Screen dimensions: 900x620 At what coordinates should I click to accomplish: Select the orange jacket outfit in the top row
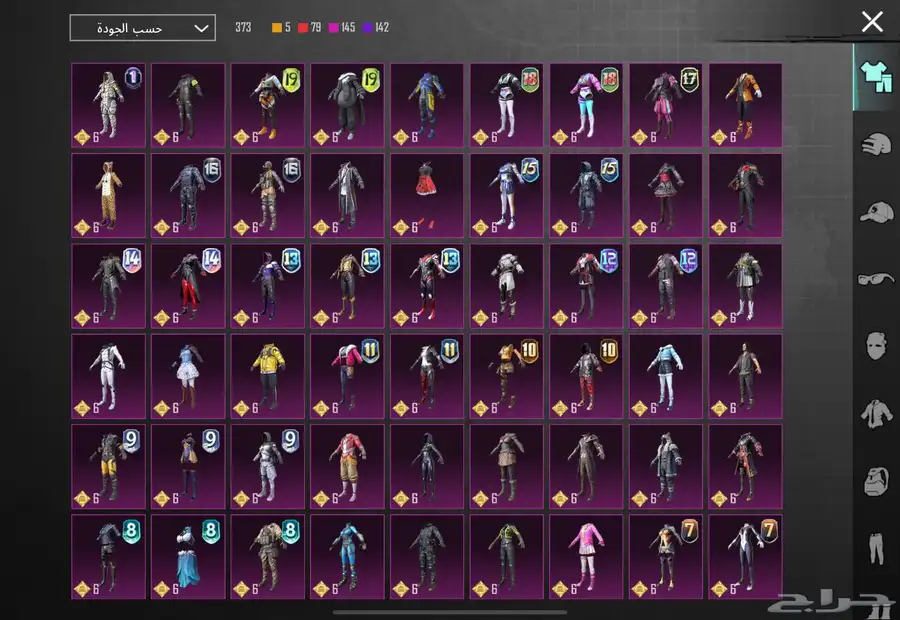pos(746,105)
